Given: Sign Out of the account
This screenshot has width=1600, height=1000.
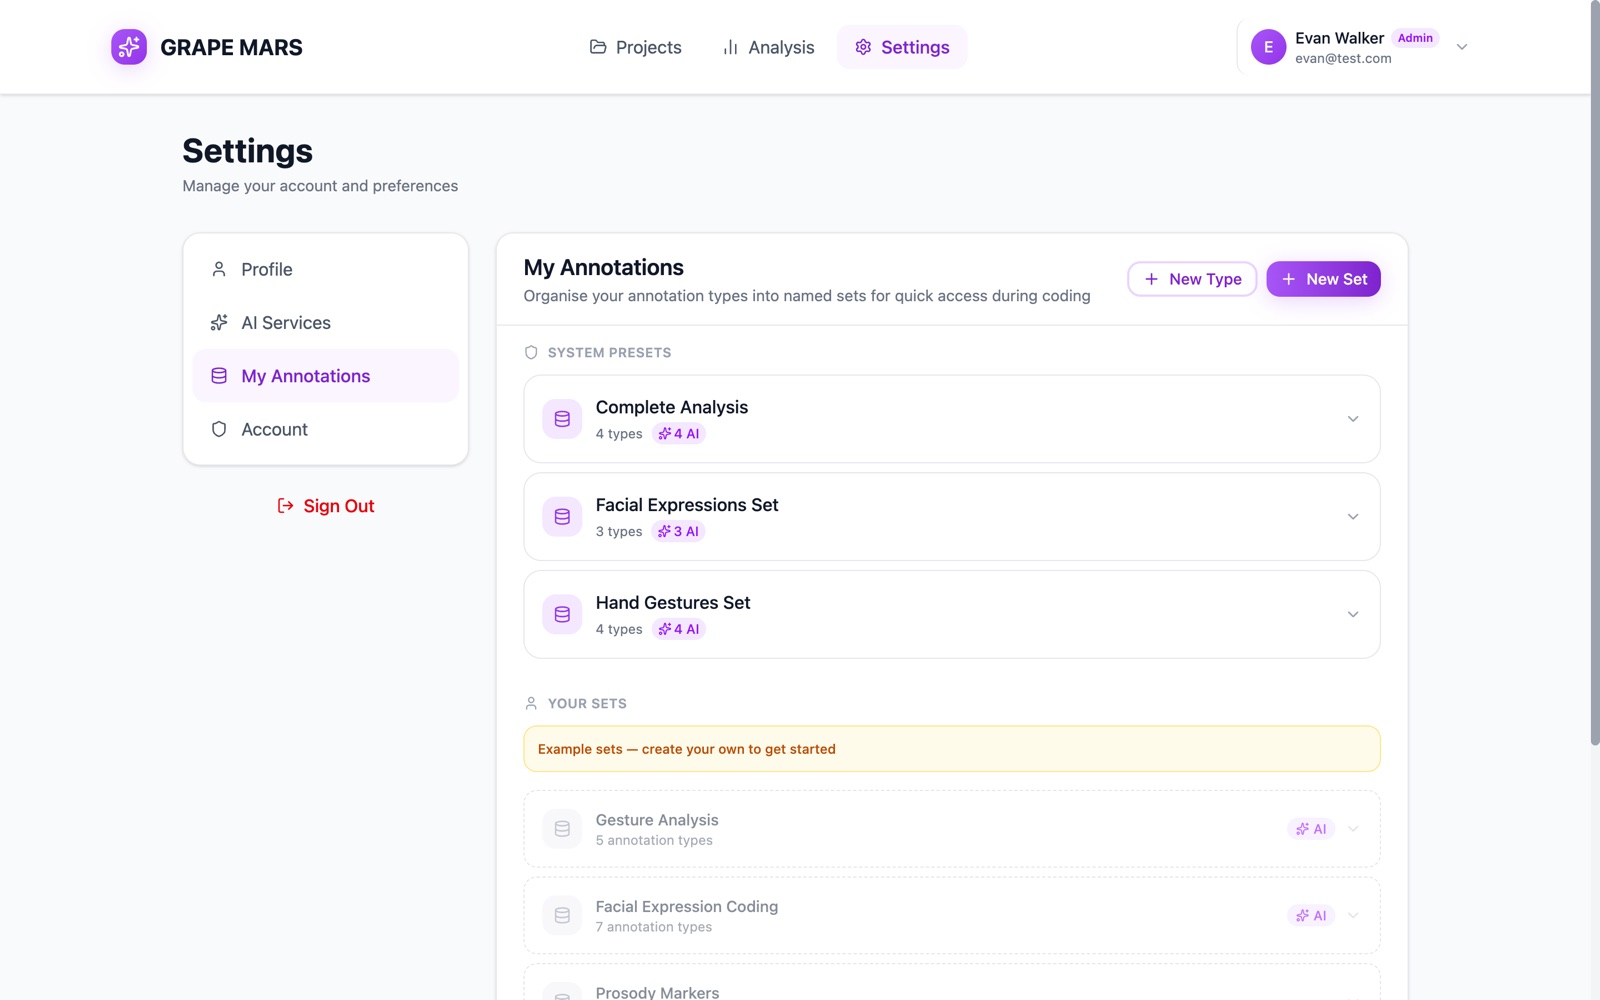Looking at the screenshot, I should tap(325, 506).
